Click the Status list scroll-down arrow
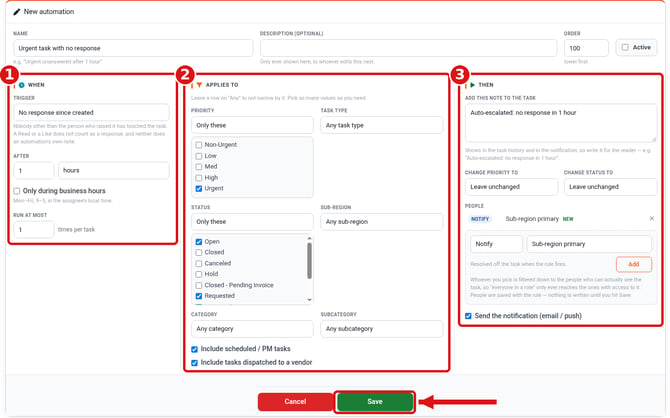This screenshot has width=670, height=418. click(x=309, y=300)
